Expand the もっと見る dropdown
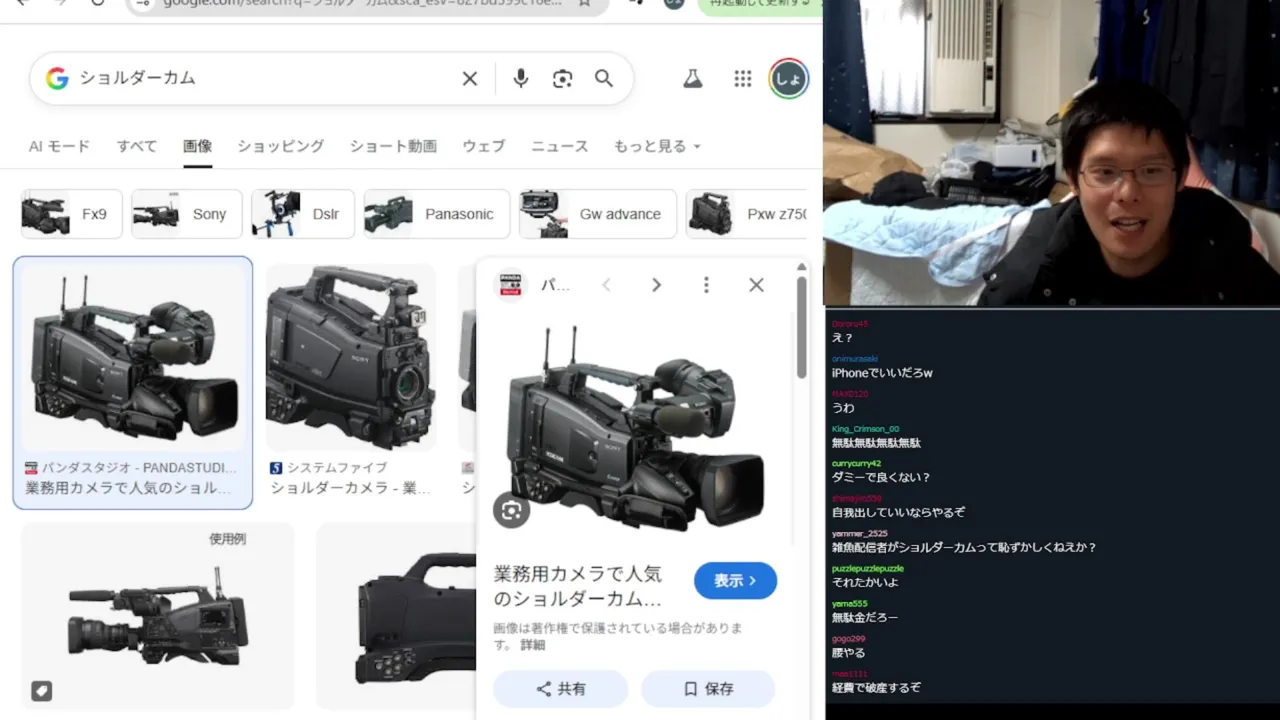The height and width of the screenshot is (720, 1280). [x=657, y=146]
